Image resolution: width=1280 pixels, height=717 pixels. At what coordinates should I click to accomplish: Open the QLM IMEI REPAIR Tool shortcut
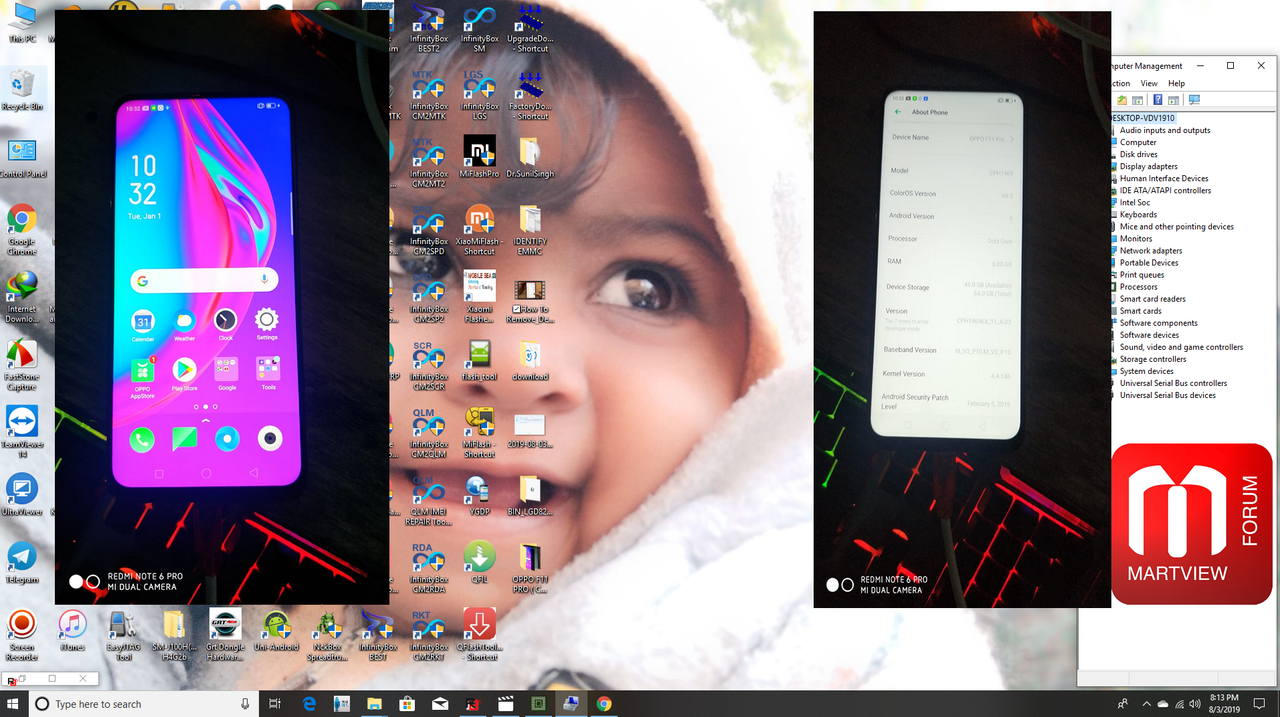429,502
